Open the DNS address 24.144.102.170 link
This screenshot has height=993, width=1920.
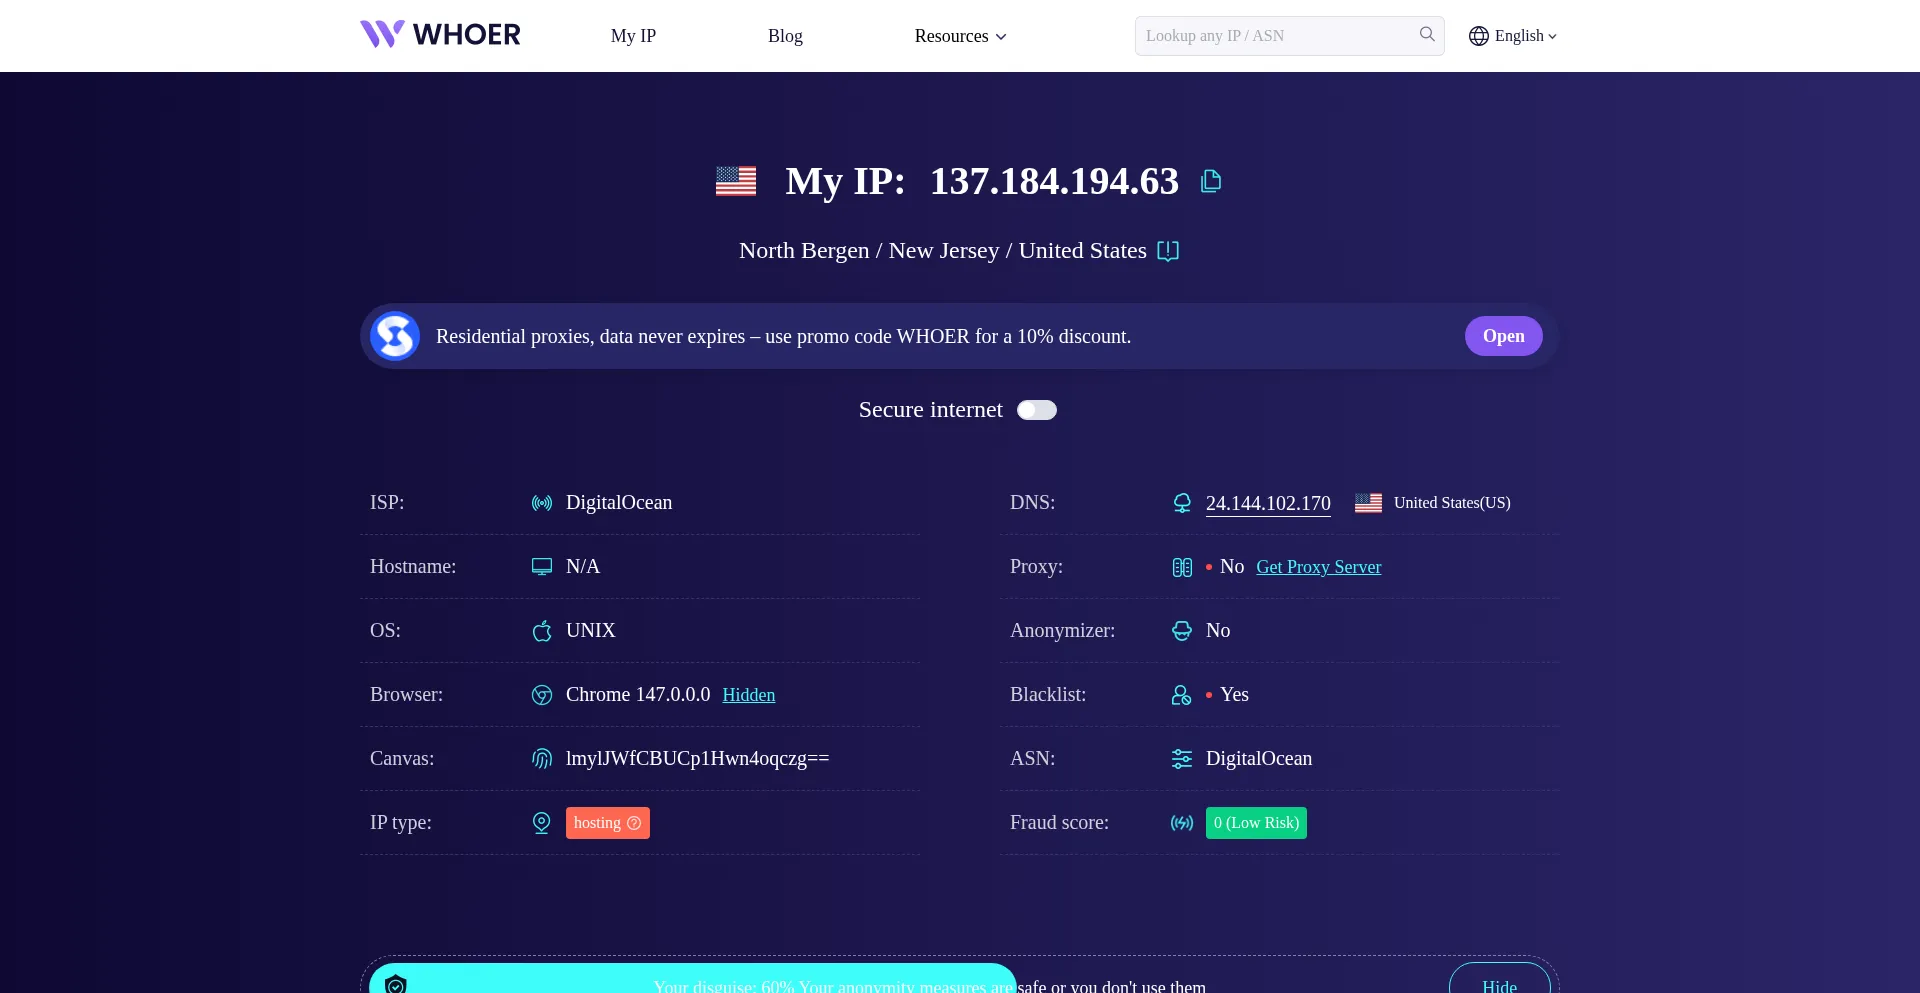[x=1268, y=503]
